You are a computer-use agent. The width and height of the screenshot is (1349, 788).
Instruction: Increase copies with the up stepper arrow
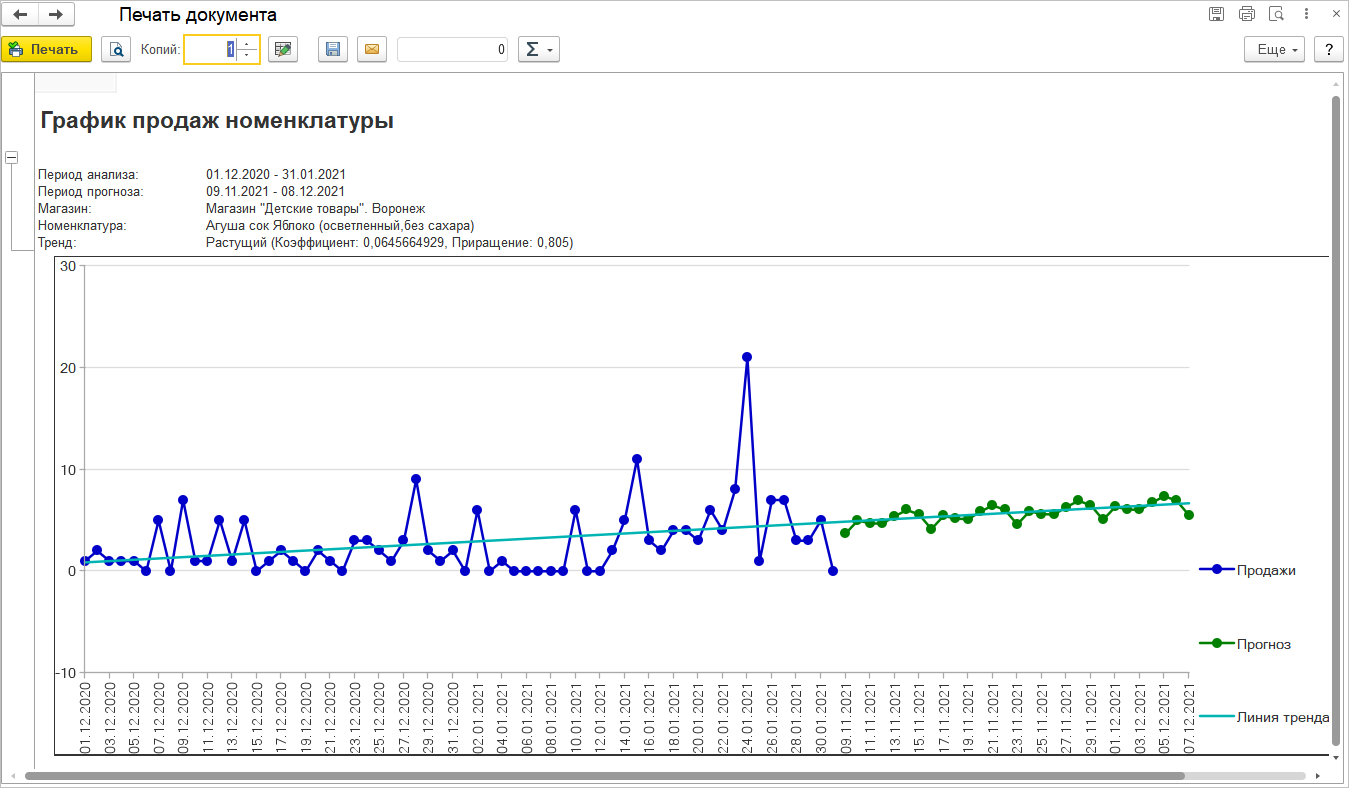point(248,43)
